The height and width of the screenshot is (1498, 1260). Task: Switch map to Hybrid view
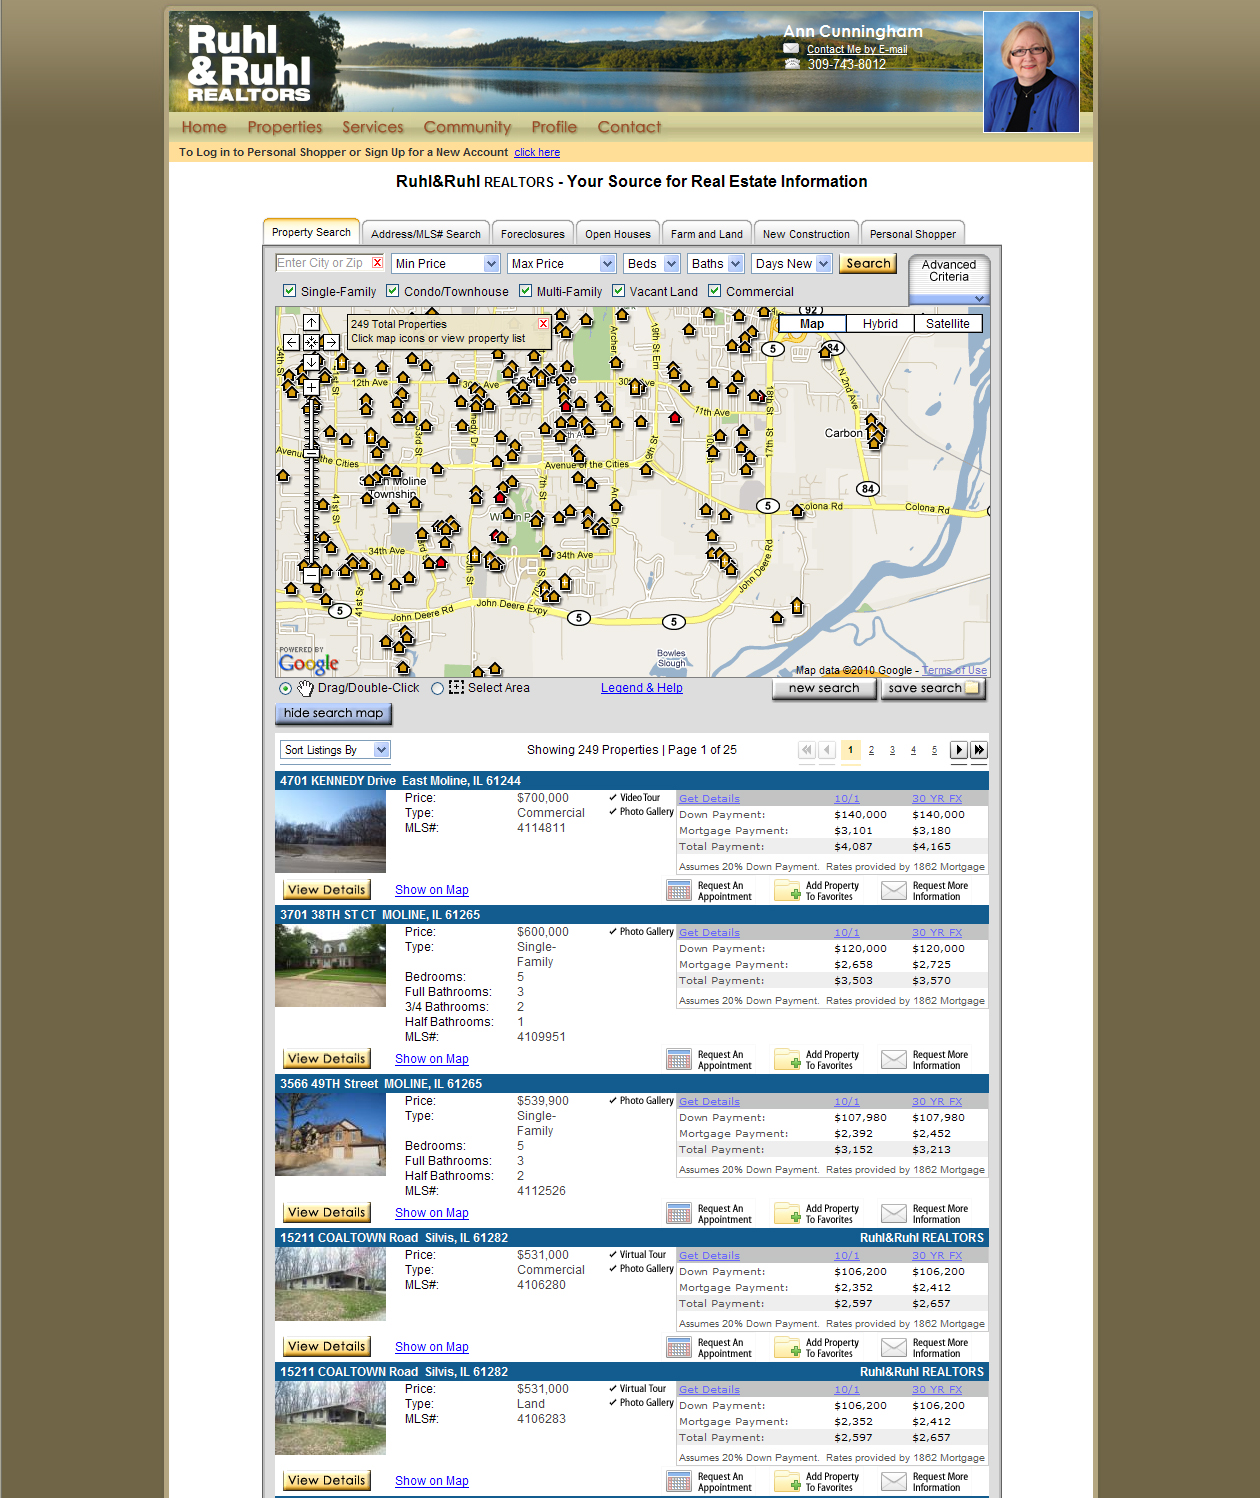[880, 324]
